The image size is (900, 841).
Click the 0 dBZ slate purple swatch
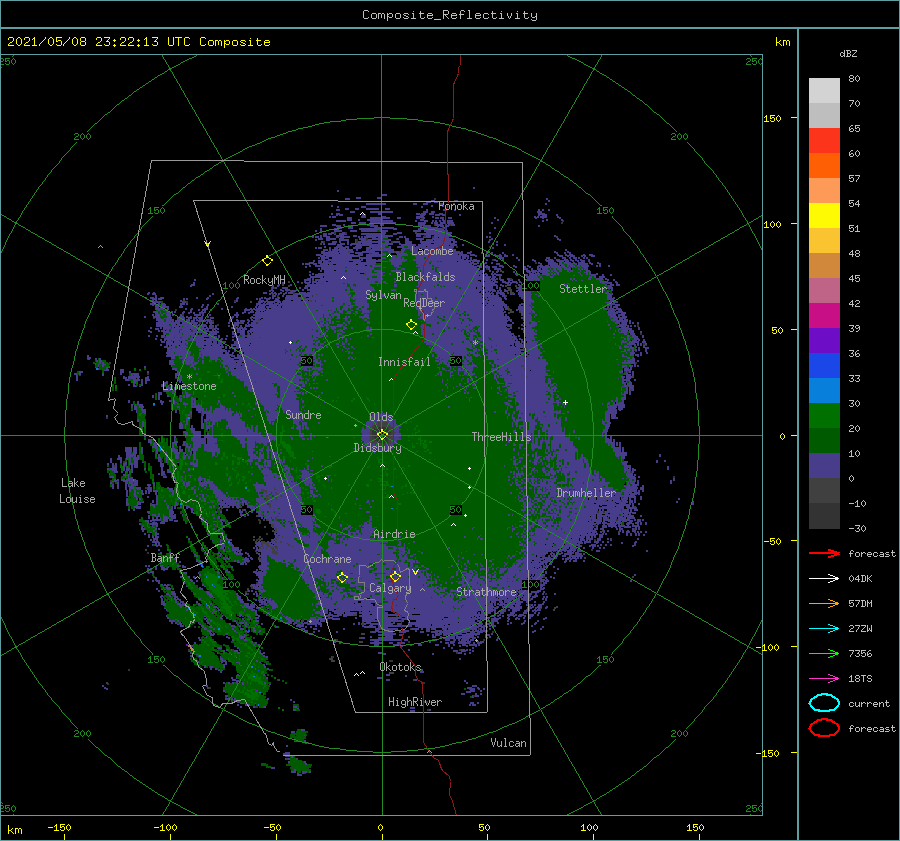(824, 465)
